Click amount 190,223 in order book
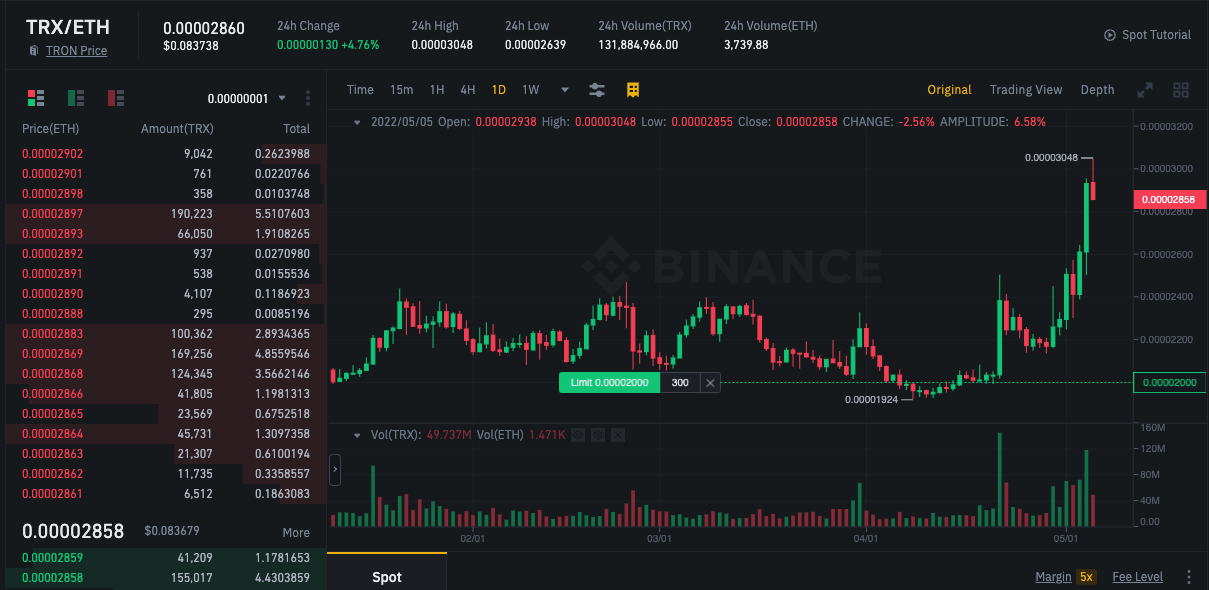 click(191, 214)
